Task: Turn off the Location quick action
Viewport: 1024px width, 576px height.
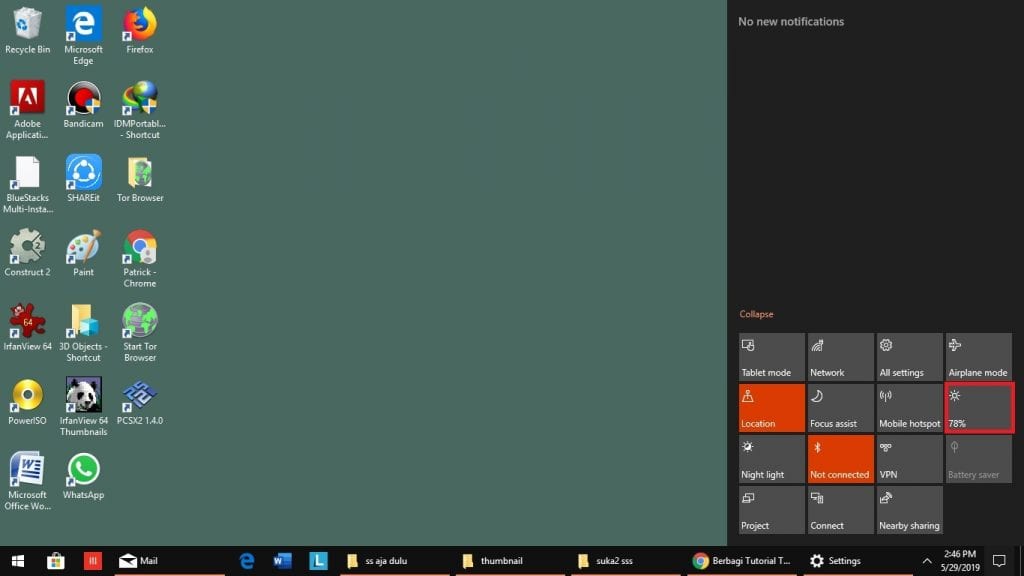Action: (772, 408)
